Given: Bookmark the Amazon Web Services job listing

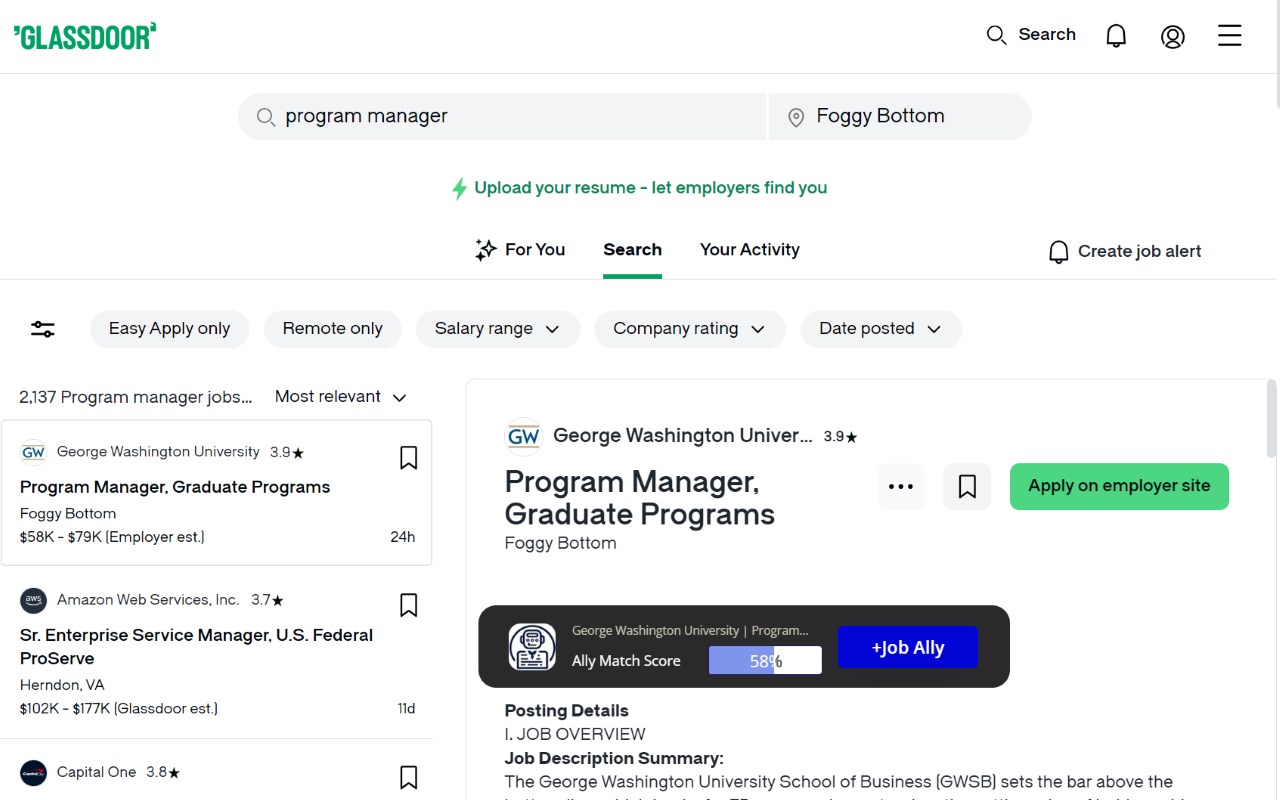Looking at the screenshot, I should click(408, 605).
